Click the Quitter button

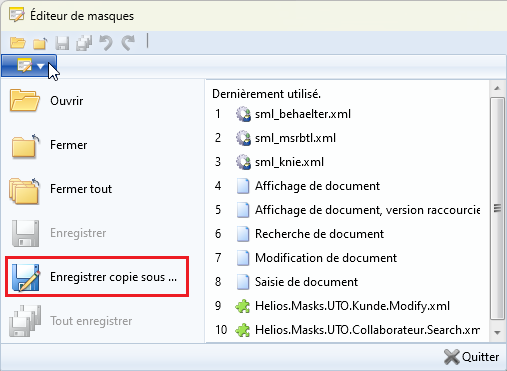pos(471,357)
